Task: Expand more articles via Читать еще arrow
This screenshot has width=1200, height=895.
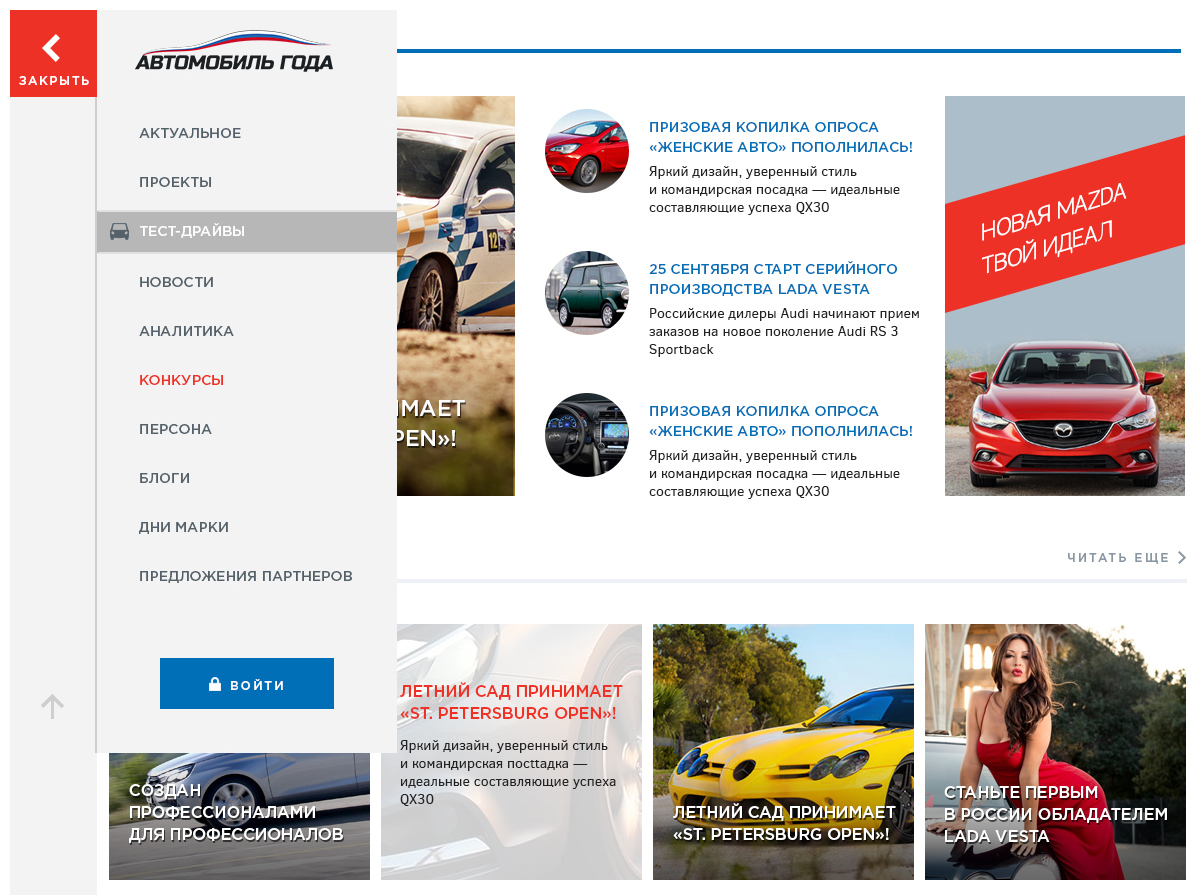Action: pyautogui.click(x=1181, y=558)
